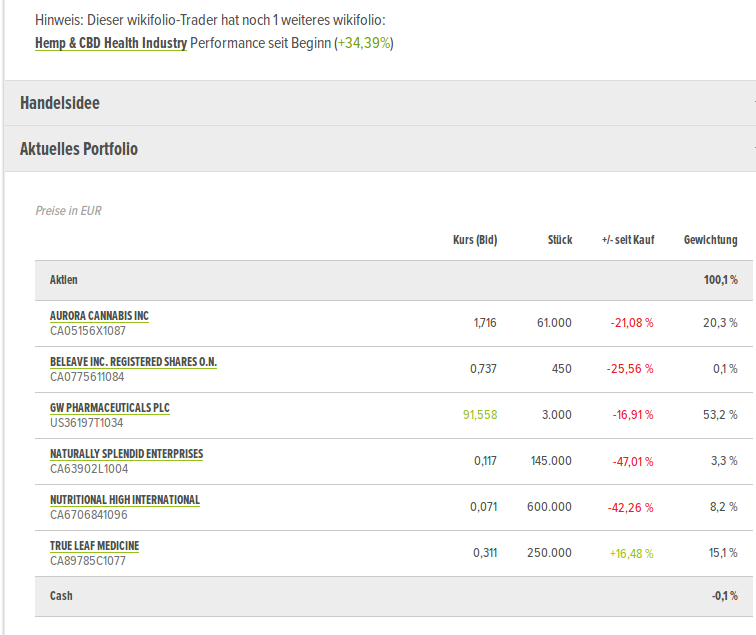Click the +34,39% performance value
756x635 pixels.
click(x=364, y=43)
